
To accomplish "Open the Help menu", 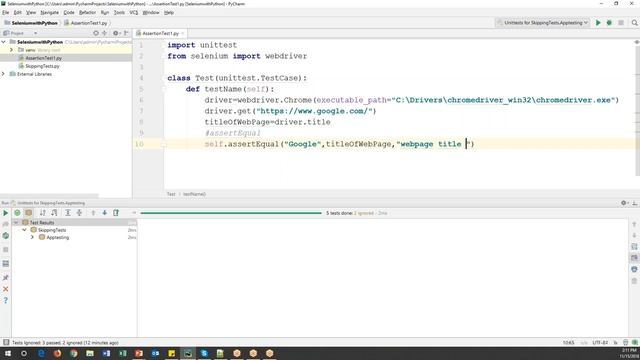I will [x=169, y=13].
